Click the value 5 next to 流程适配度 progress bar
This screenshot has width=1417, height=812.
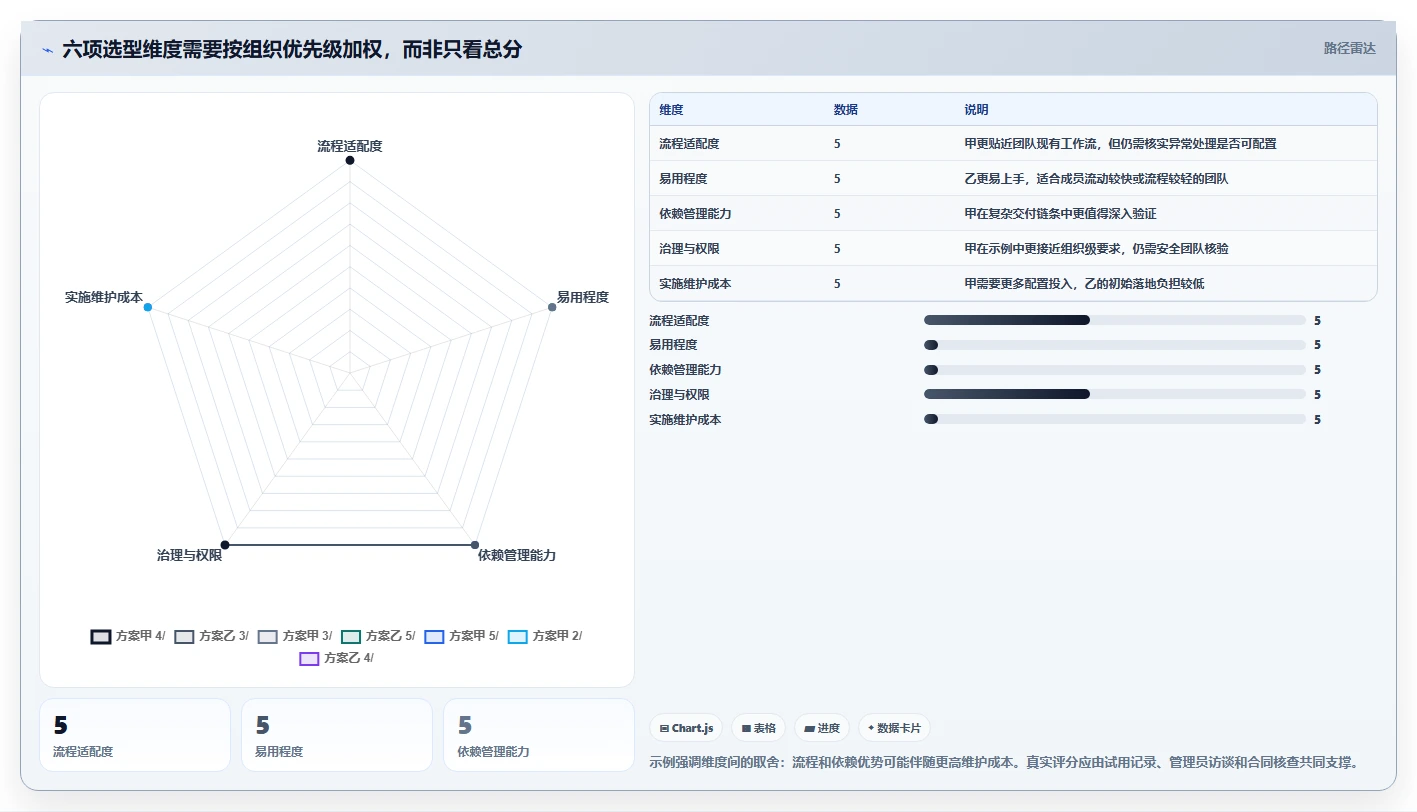[1317, 321]
